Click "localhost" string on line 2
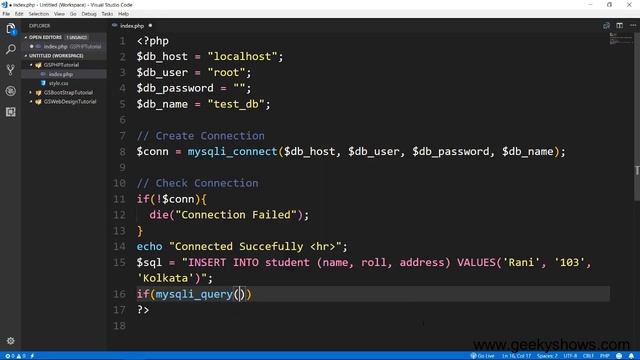The width and height of the screenshot is (640, 360). [x=242, y=56]
